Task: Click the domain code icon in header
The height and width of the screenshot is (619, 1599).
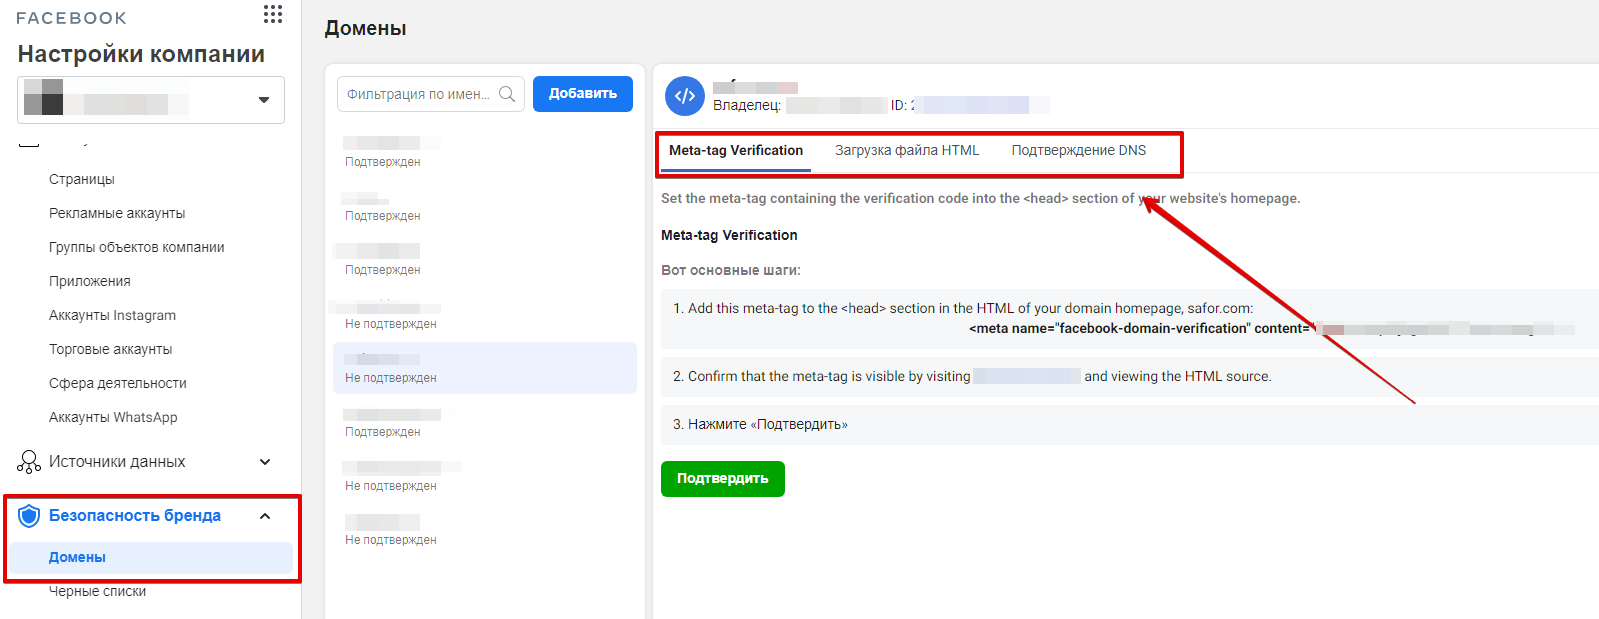Action: click(685, 96)
